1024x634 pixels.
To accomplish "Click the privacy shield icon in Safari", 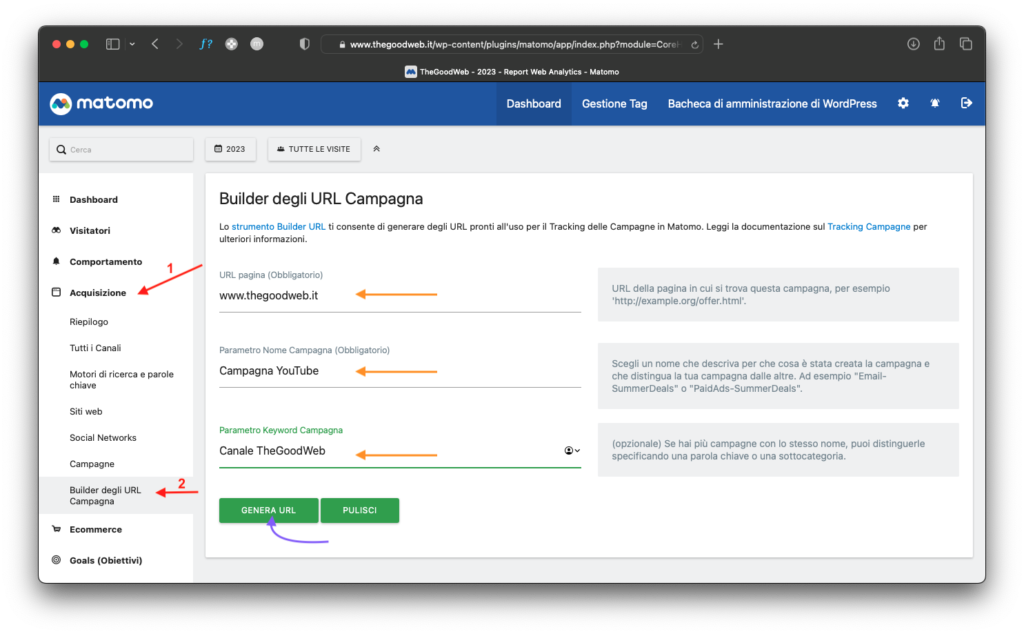I will pos(305,44).
